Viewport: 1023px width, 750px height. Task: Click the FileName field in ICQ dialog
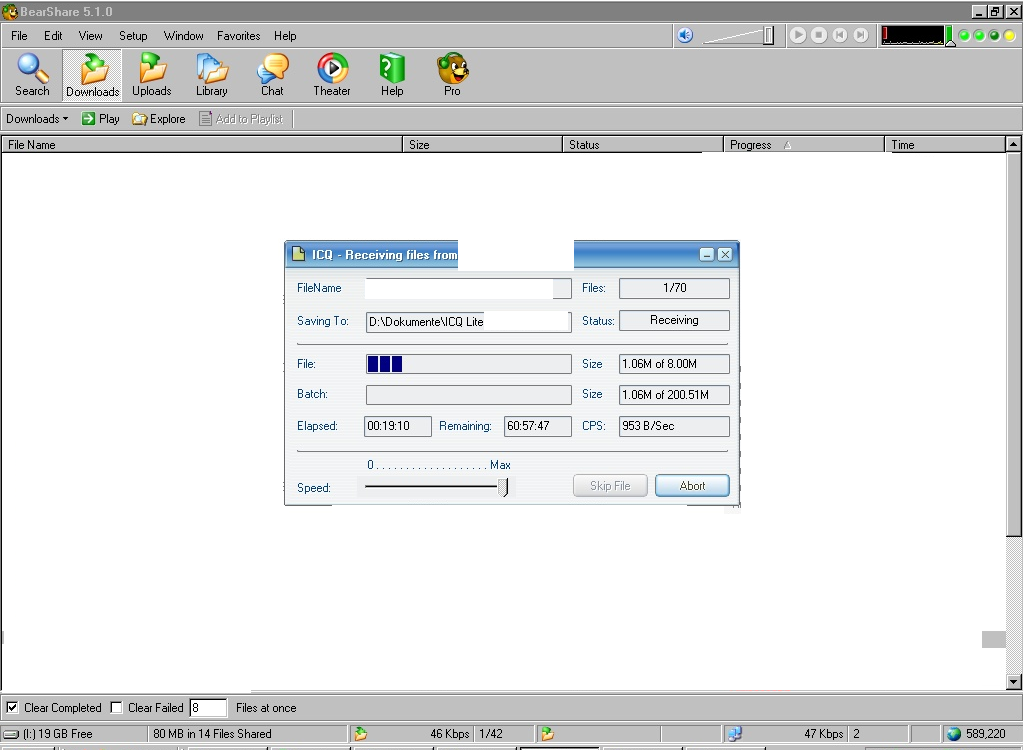tap(468, 288)
